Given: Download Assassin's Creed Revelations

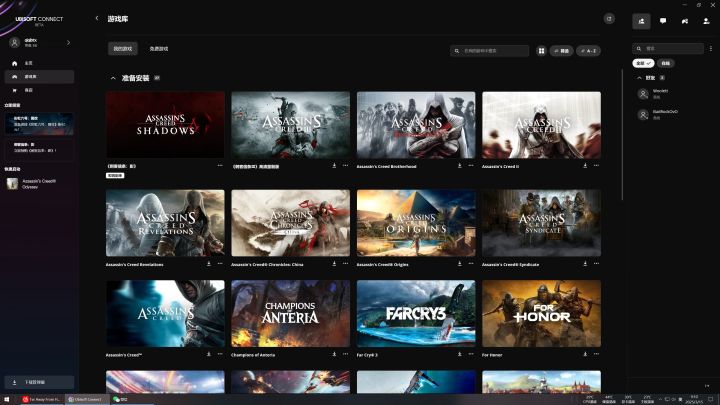Looking at the screenshot, I should [208, 264].
